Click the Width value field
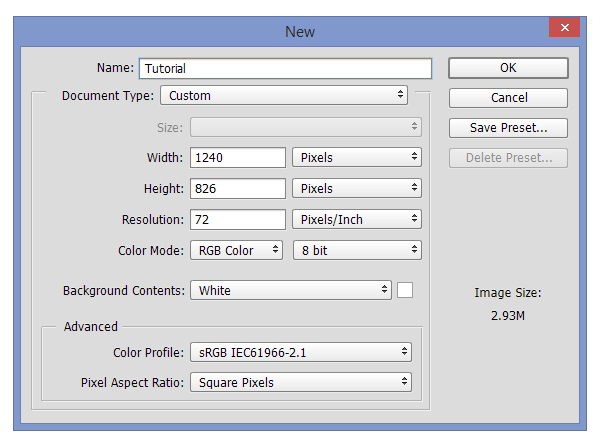Image resolution: width=600 pixels, height=448 pixels. [238, 157]
